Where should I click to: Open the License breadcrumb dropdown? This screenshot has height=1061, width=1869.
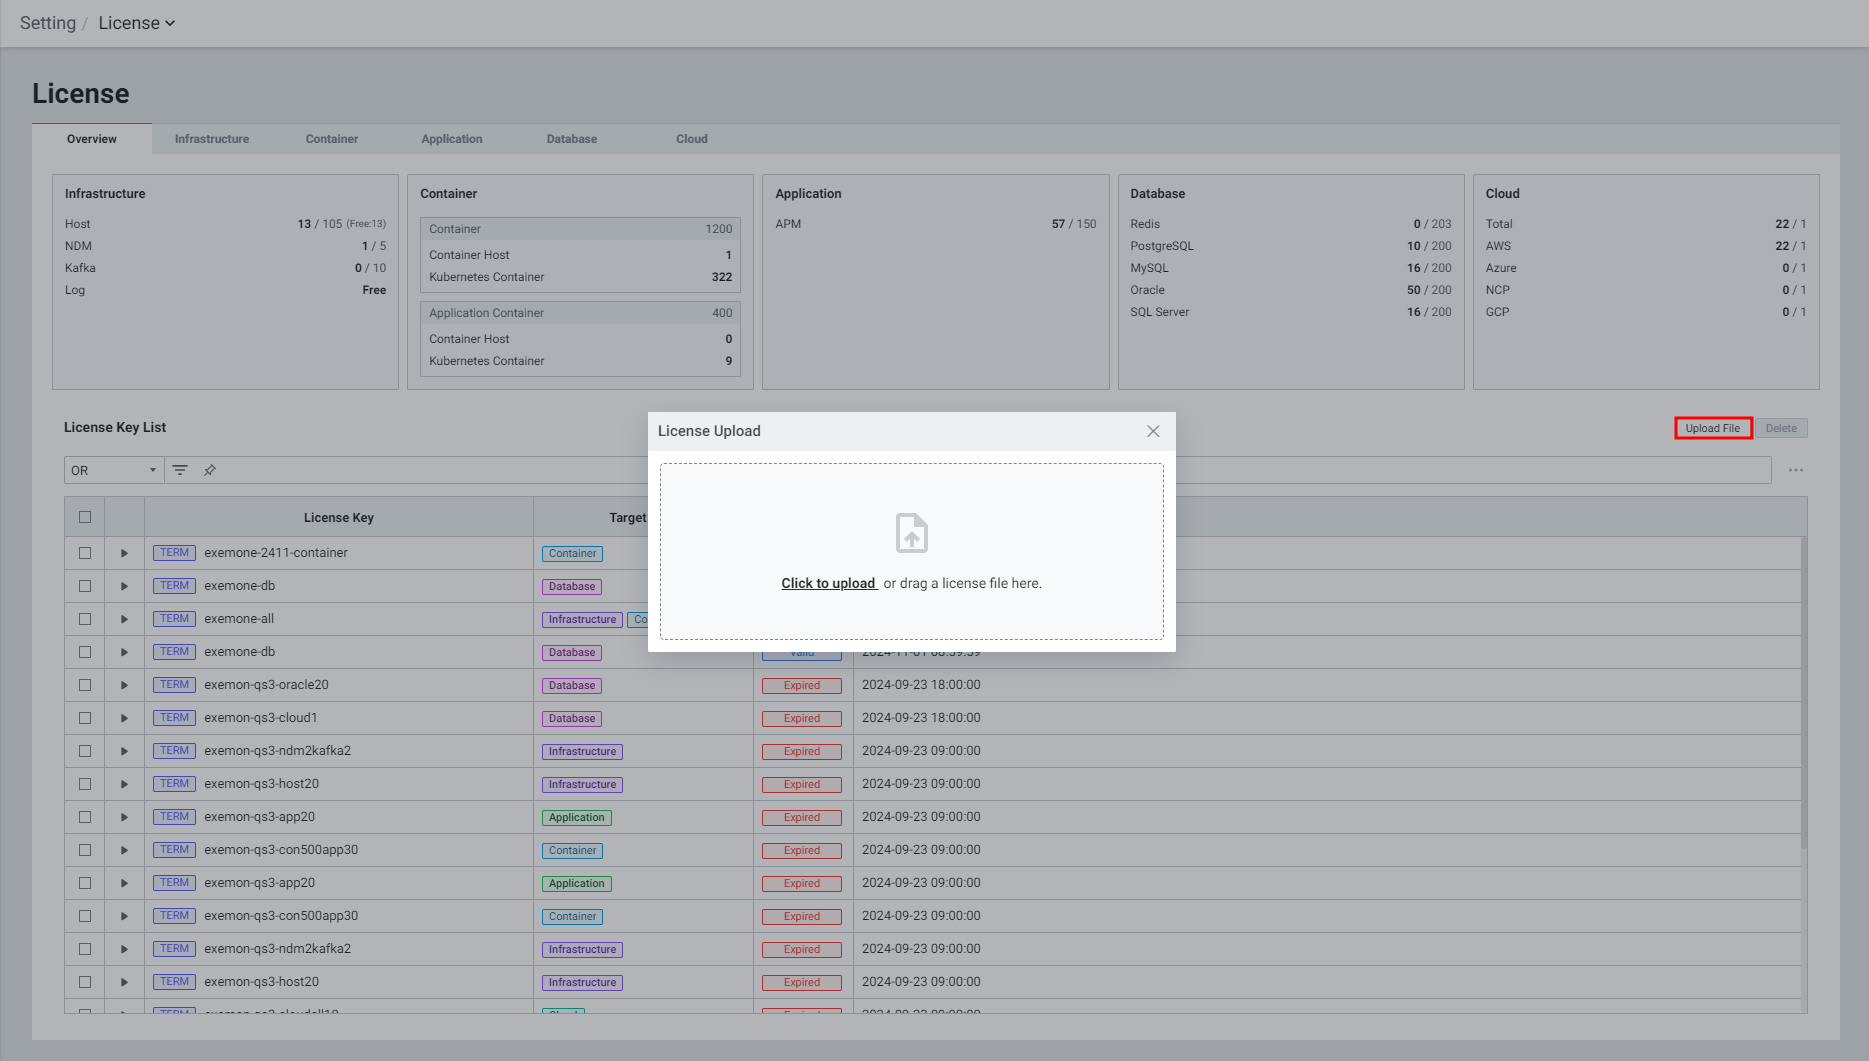(x=137, y=23)
